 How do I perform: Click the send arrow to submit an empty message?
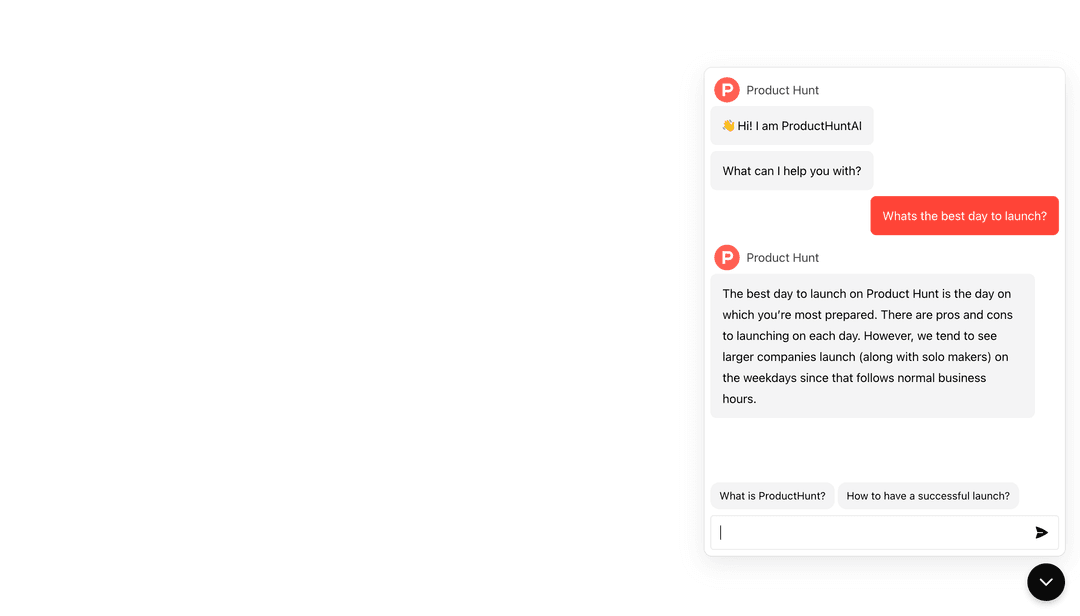1041,532
